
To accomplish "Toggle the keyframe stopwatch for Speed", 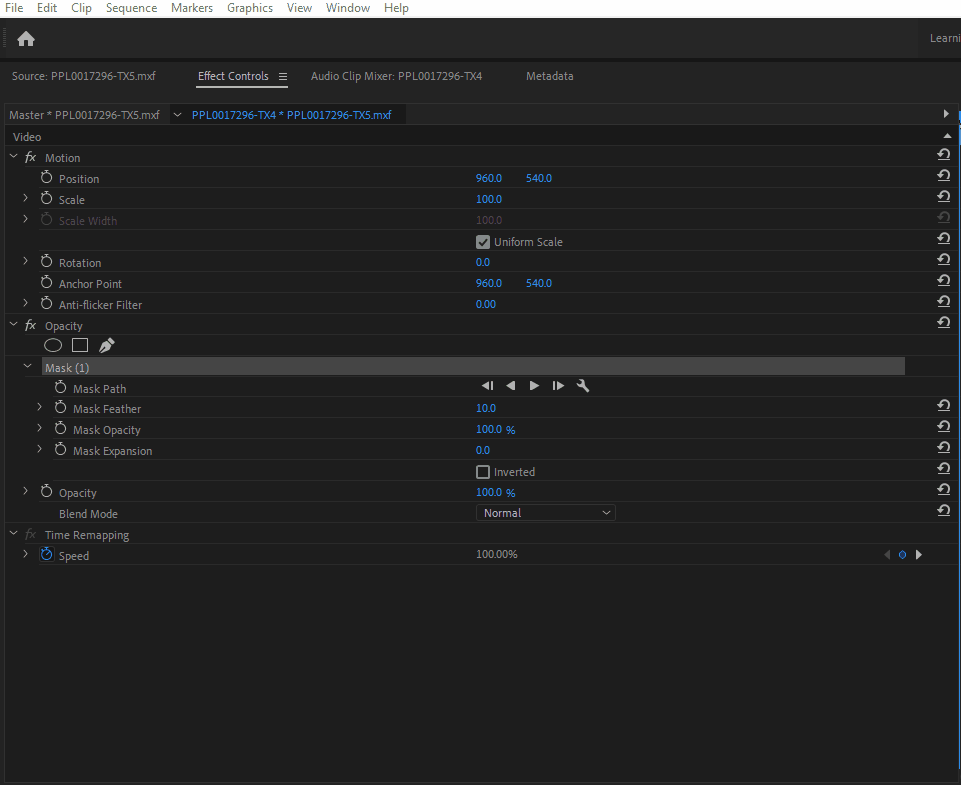I will click(x=46, y=554).
